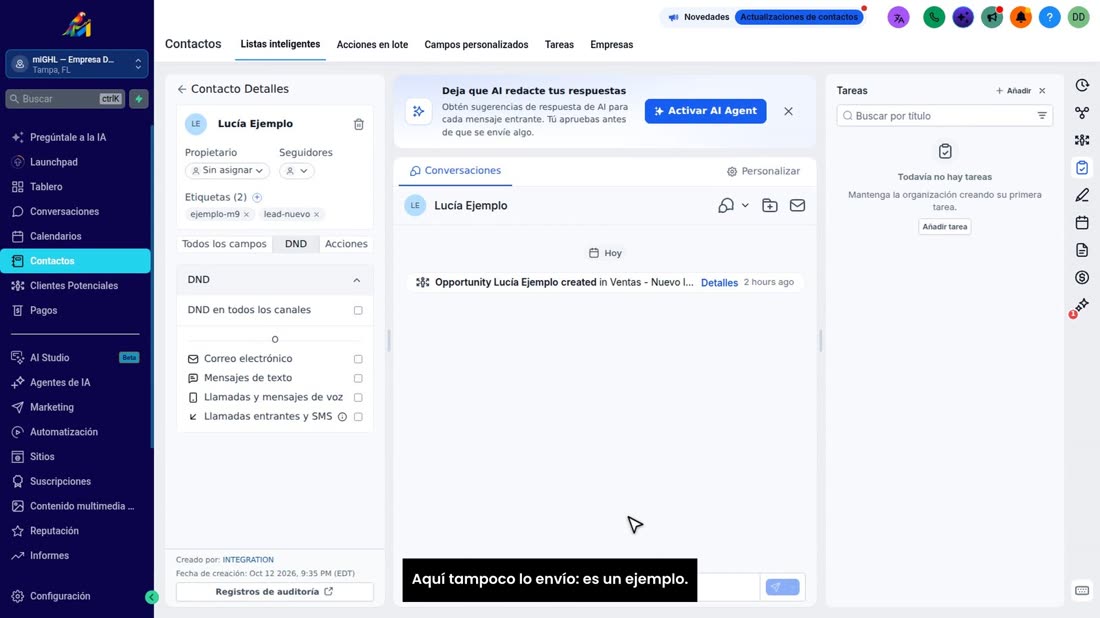
Task: Dismiss the AI suggestion banner
Action: (x=788, y=112)
